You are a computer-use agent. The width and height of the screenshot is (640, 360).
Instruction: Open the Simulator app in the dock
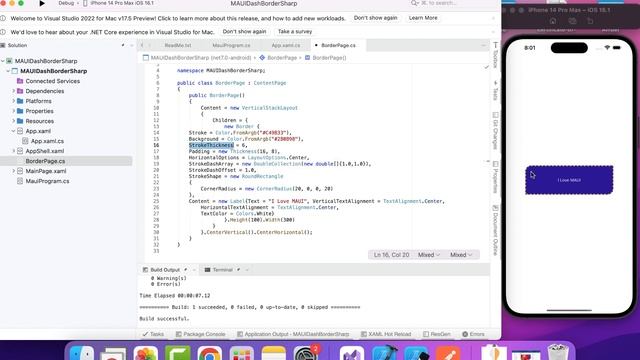416,353
